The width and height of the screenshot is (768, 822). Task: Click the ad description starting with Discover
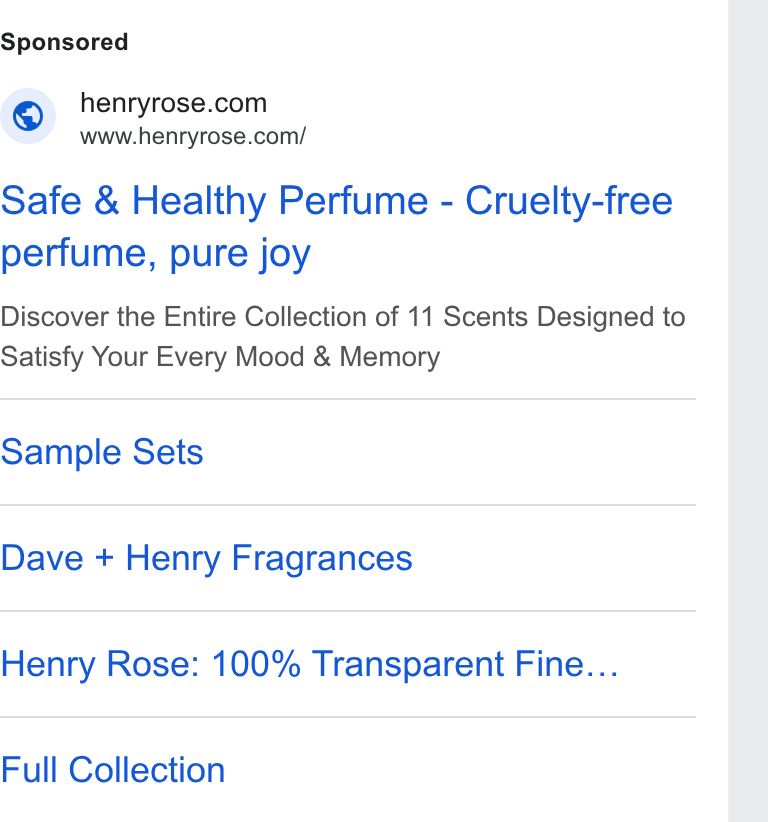(x=343, y=337)
